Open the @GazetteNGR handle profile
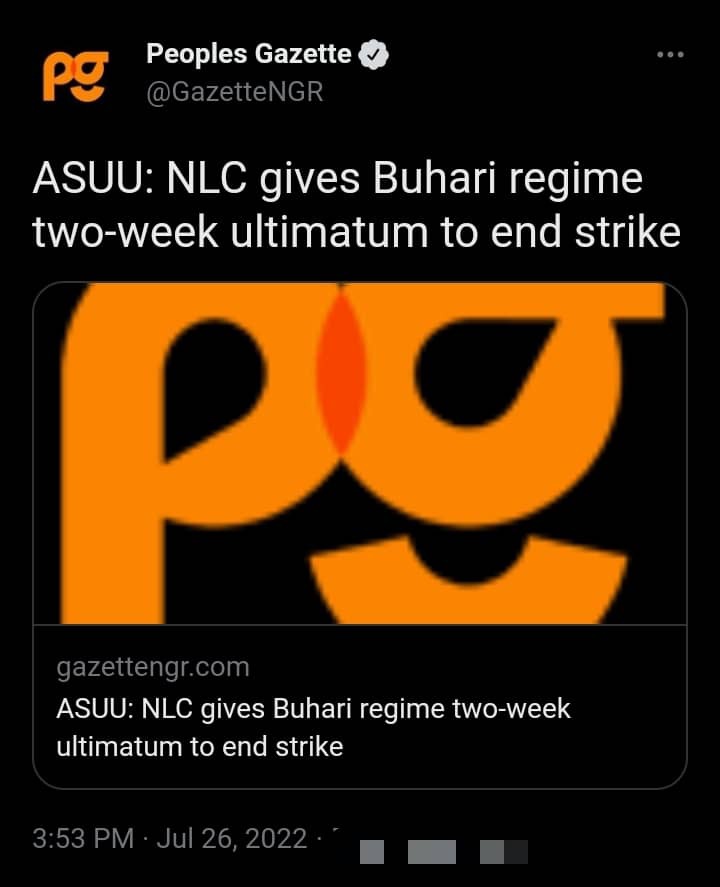 pyautogui.click(x=235, y=92)
